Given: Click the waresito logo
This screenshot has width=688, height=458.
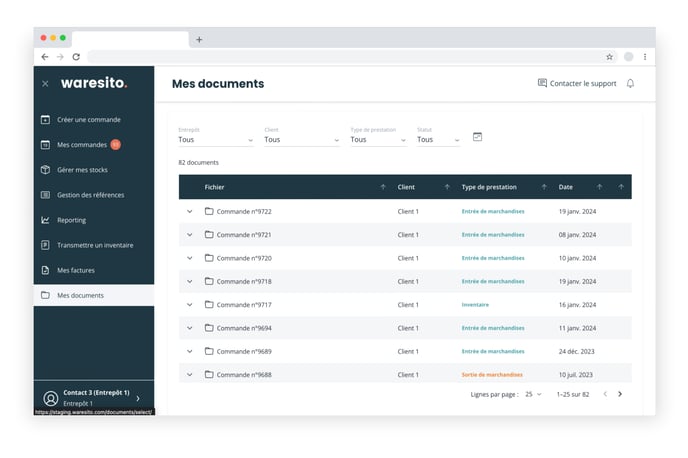Looking at the screenshot, I should point(94,82).
